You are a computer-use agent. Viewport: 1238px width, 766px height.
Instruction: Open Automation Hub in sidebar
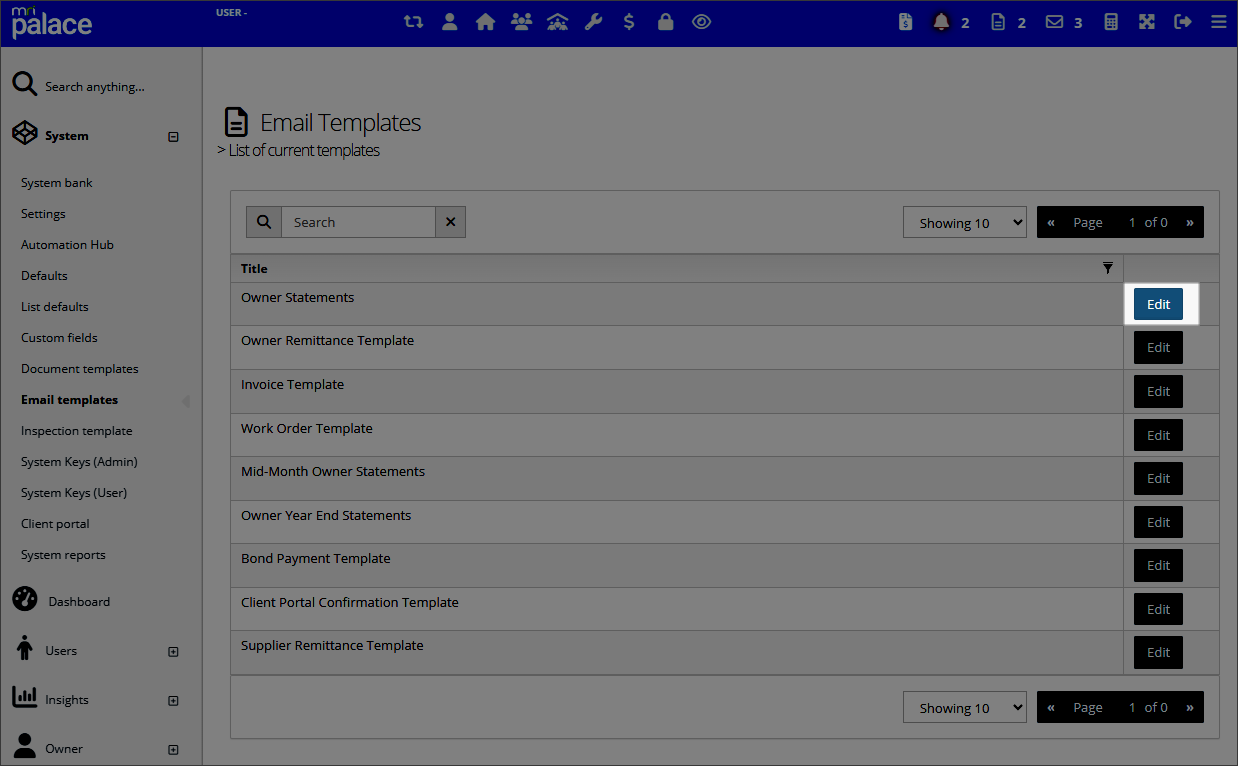pyautogui.click(x=67, y=245)
